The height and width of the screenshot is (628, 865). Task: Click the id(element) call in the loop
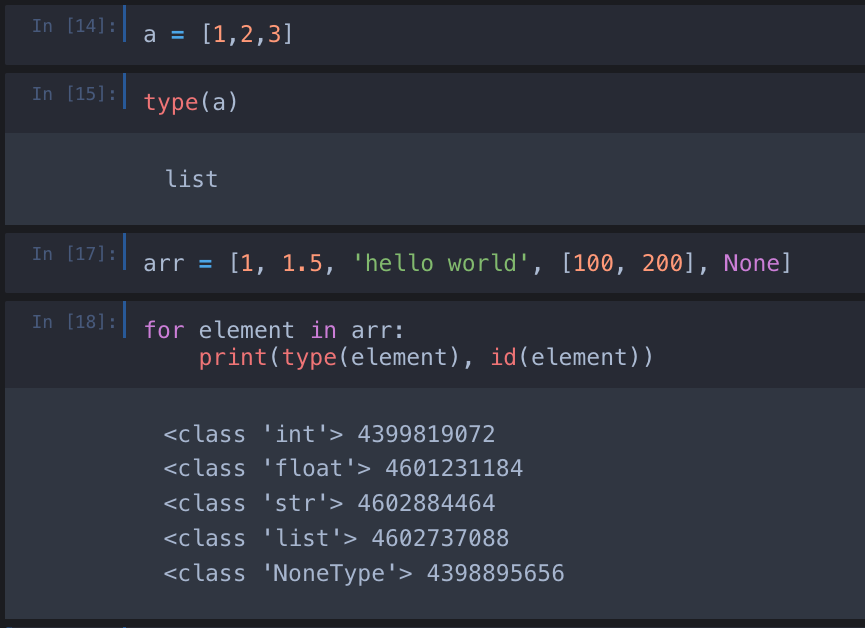pos(570,357)
